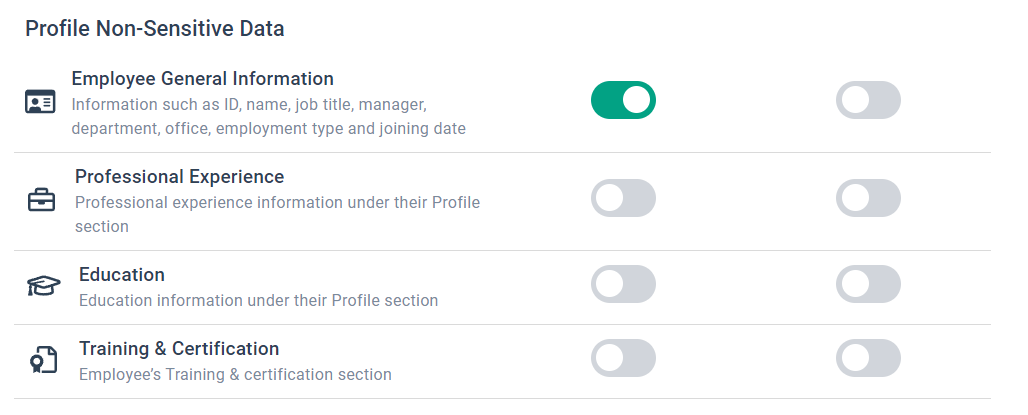Viewport: 1028px width, 415px height.
Task: Click the briefcase icon beside Professional Experience
Action: pos(41,200)
